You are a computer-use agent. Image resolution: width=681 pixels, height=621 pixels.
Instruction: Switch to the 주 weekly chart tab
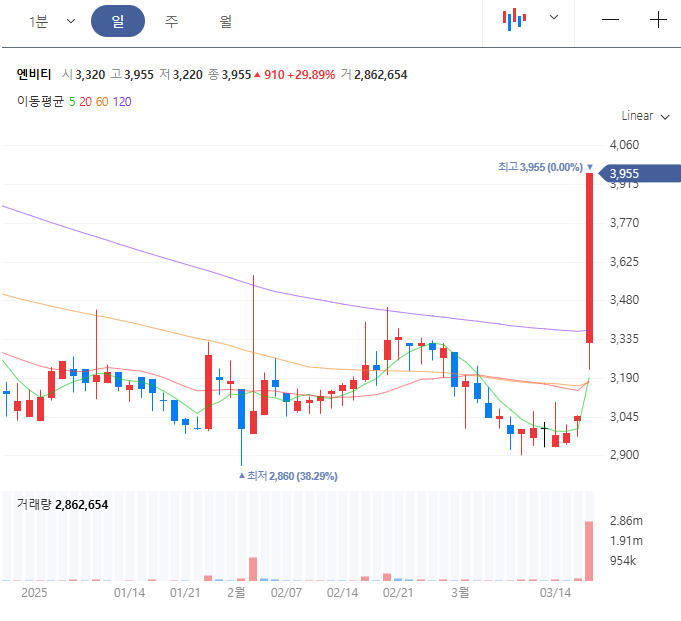point(172,21)
